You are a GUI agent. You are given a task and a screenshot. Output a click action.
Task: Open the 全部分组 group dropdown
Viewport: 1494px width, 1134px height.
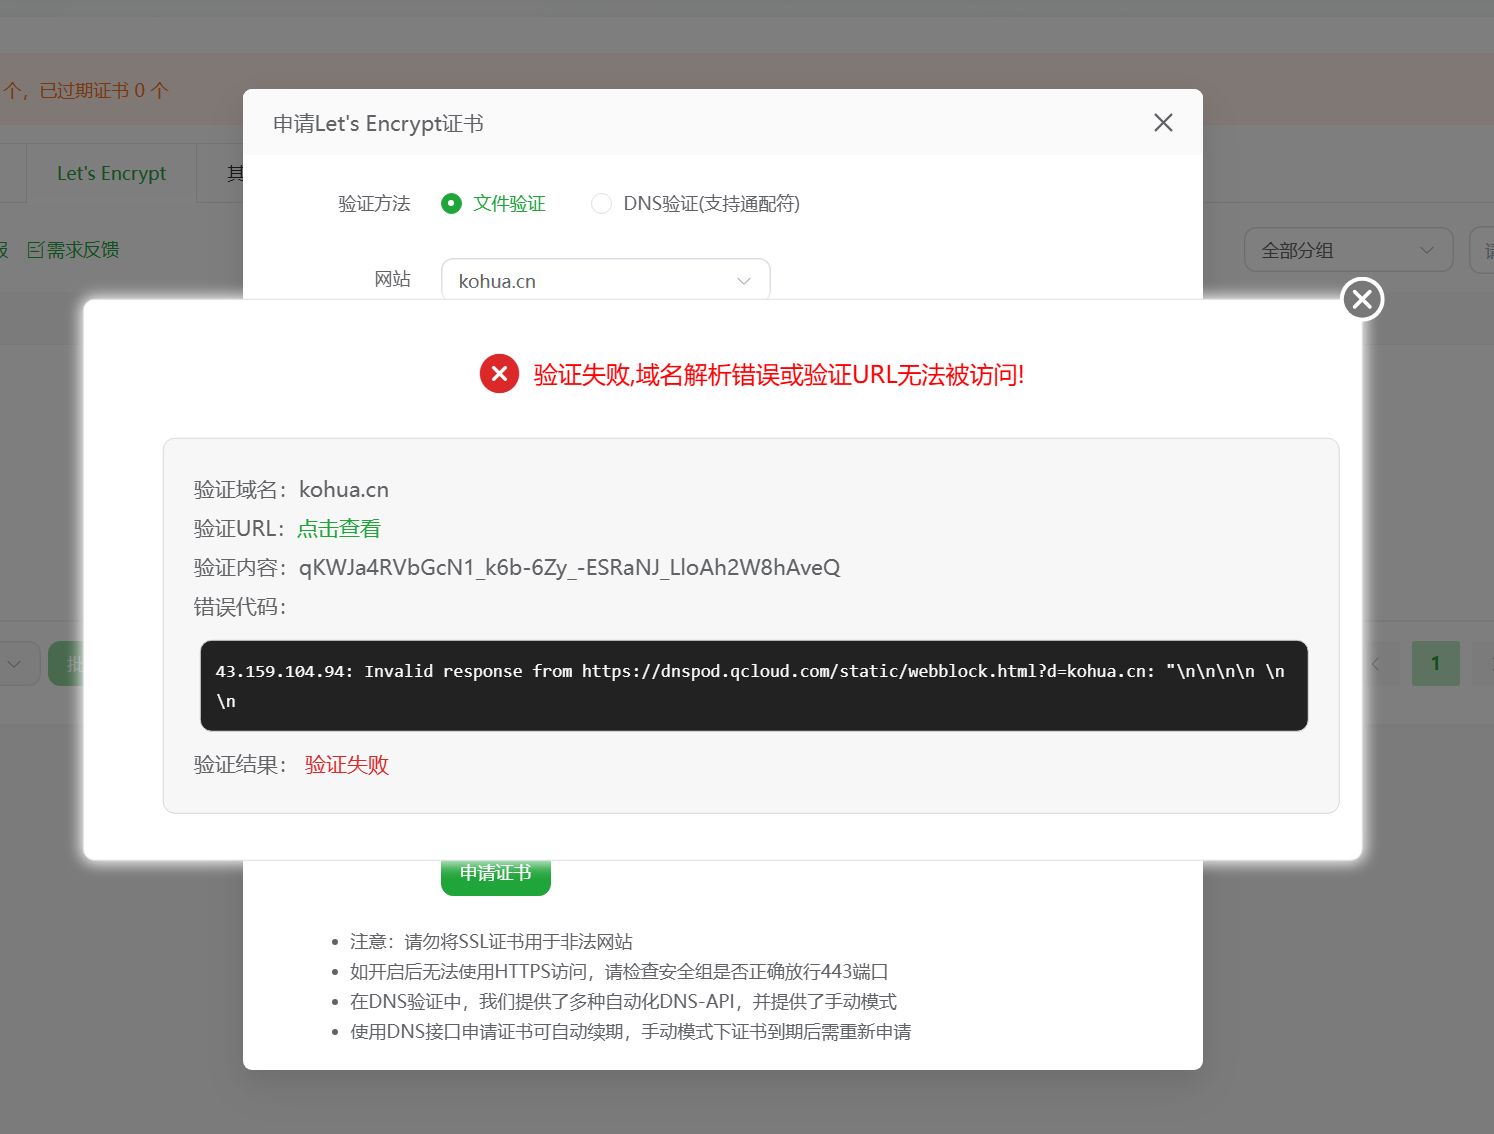pos(1348,250)
